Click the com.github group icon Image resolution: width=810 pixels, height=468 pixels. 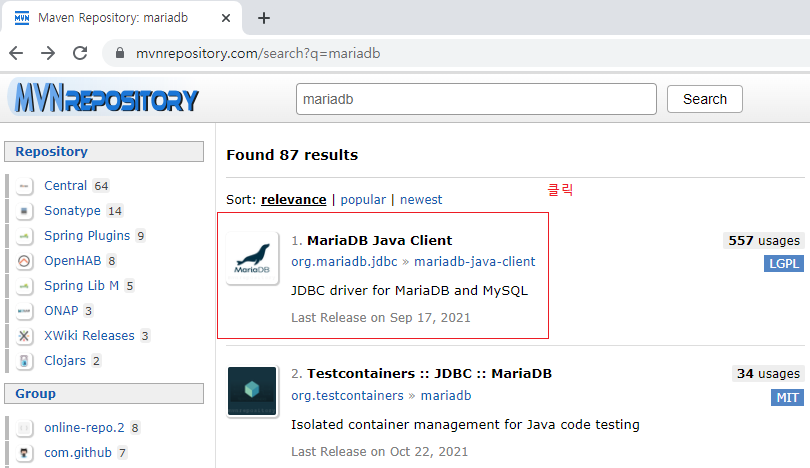click(x=24, y=453)
